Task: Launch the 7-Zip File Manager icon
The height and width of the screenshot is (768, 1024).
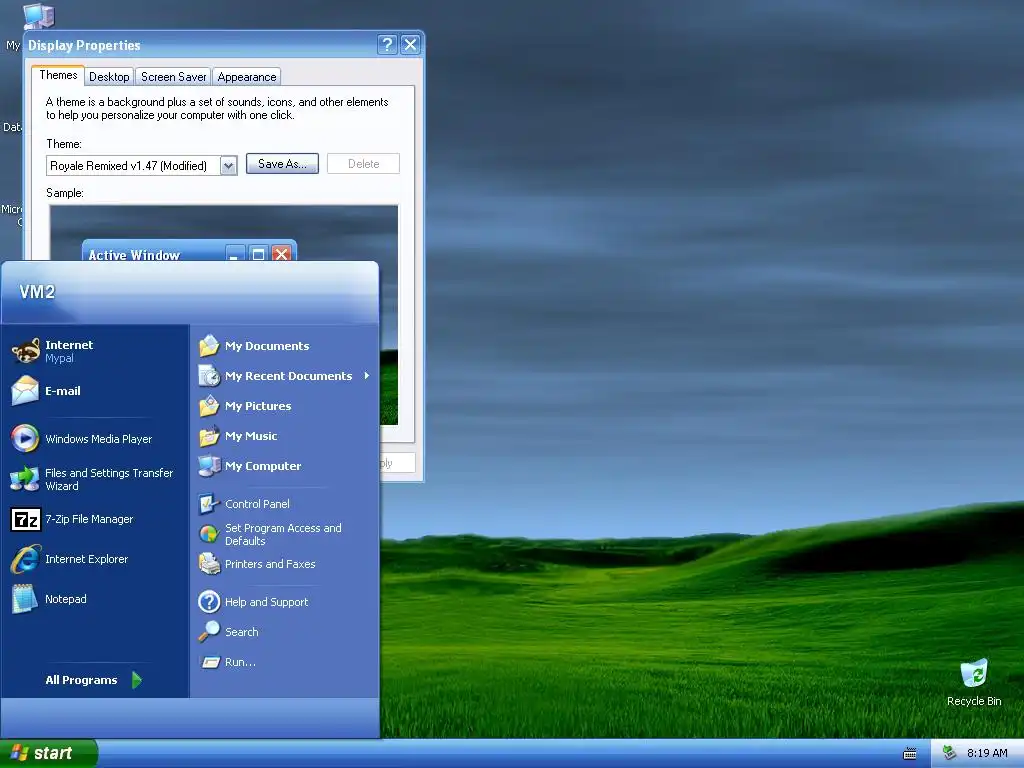Action: pyautogui.click(x=25, y=519)
